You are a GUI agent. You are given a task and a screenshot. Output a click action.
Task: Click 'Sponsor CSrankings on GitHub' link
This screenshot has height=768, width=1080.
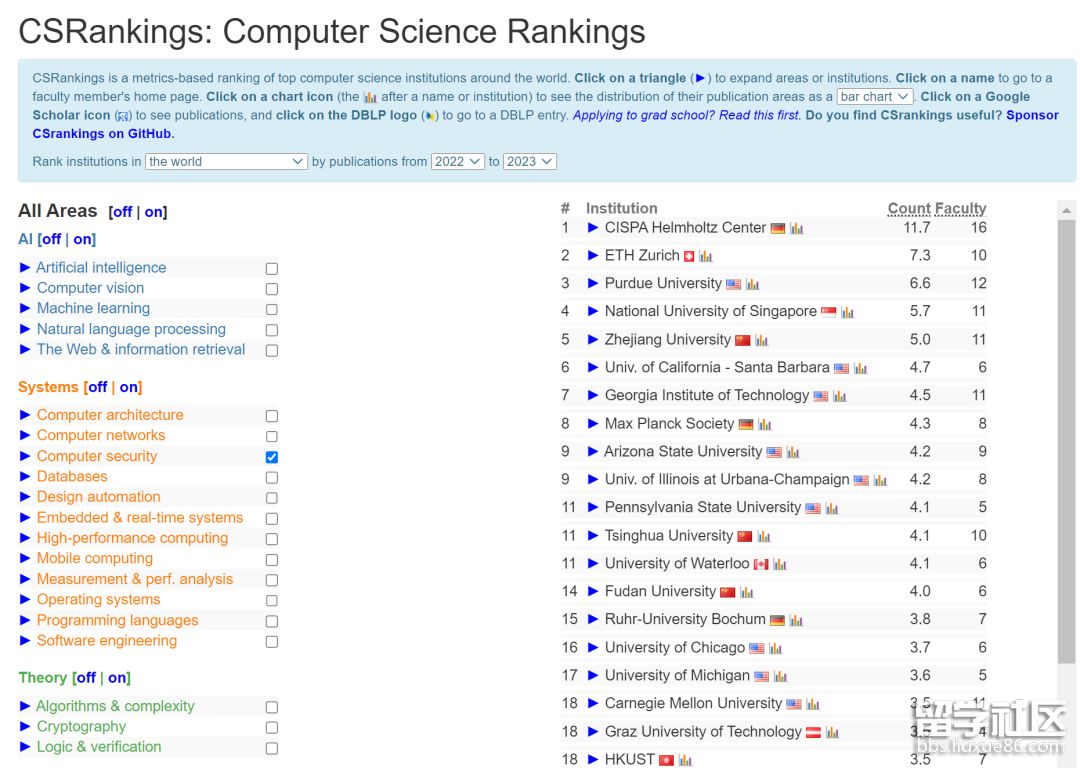coord(546,125)
